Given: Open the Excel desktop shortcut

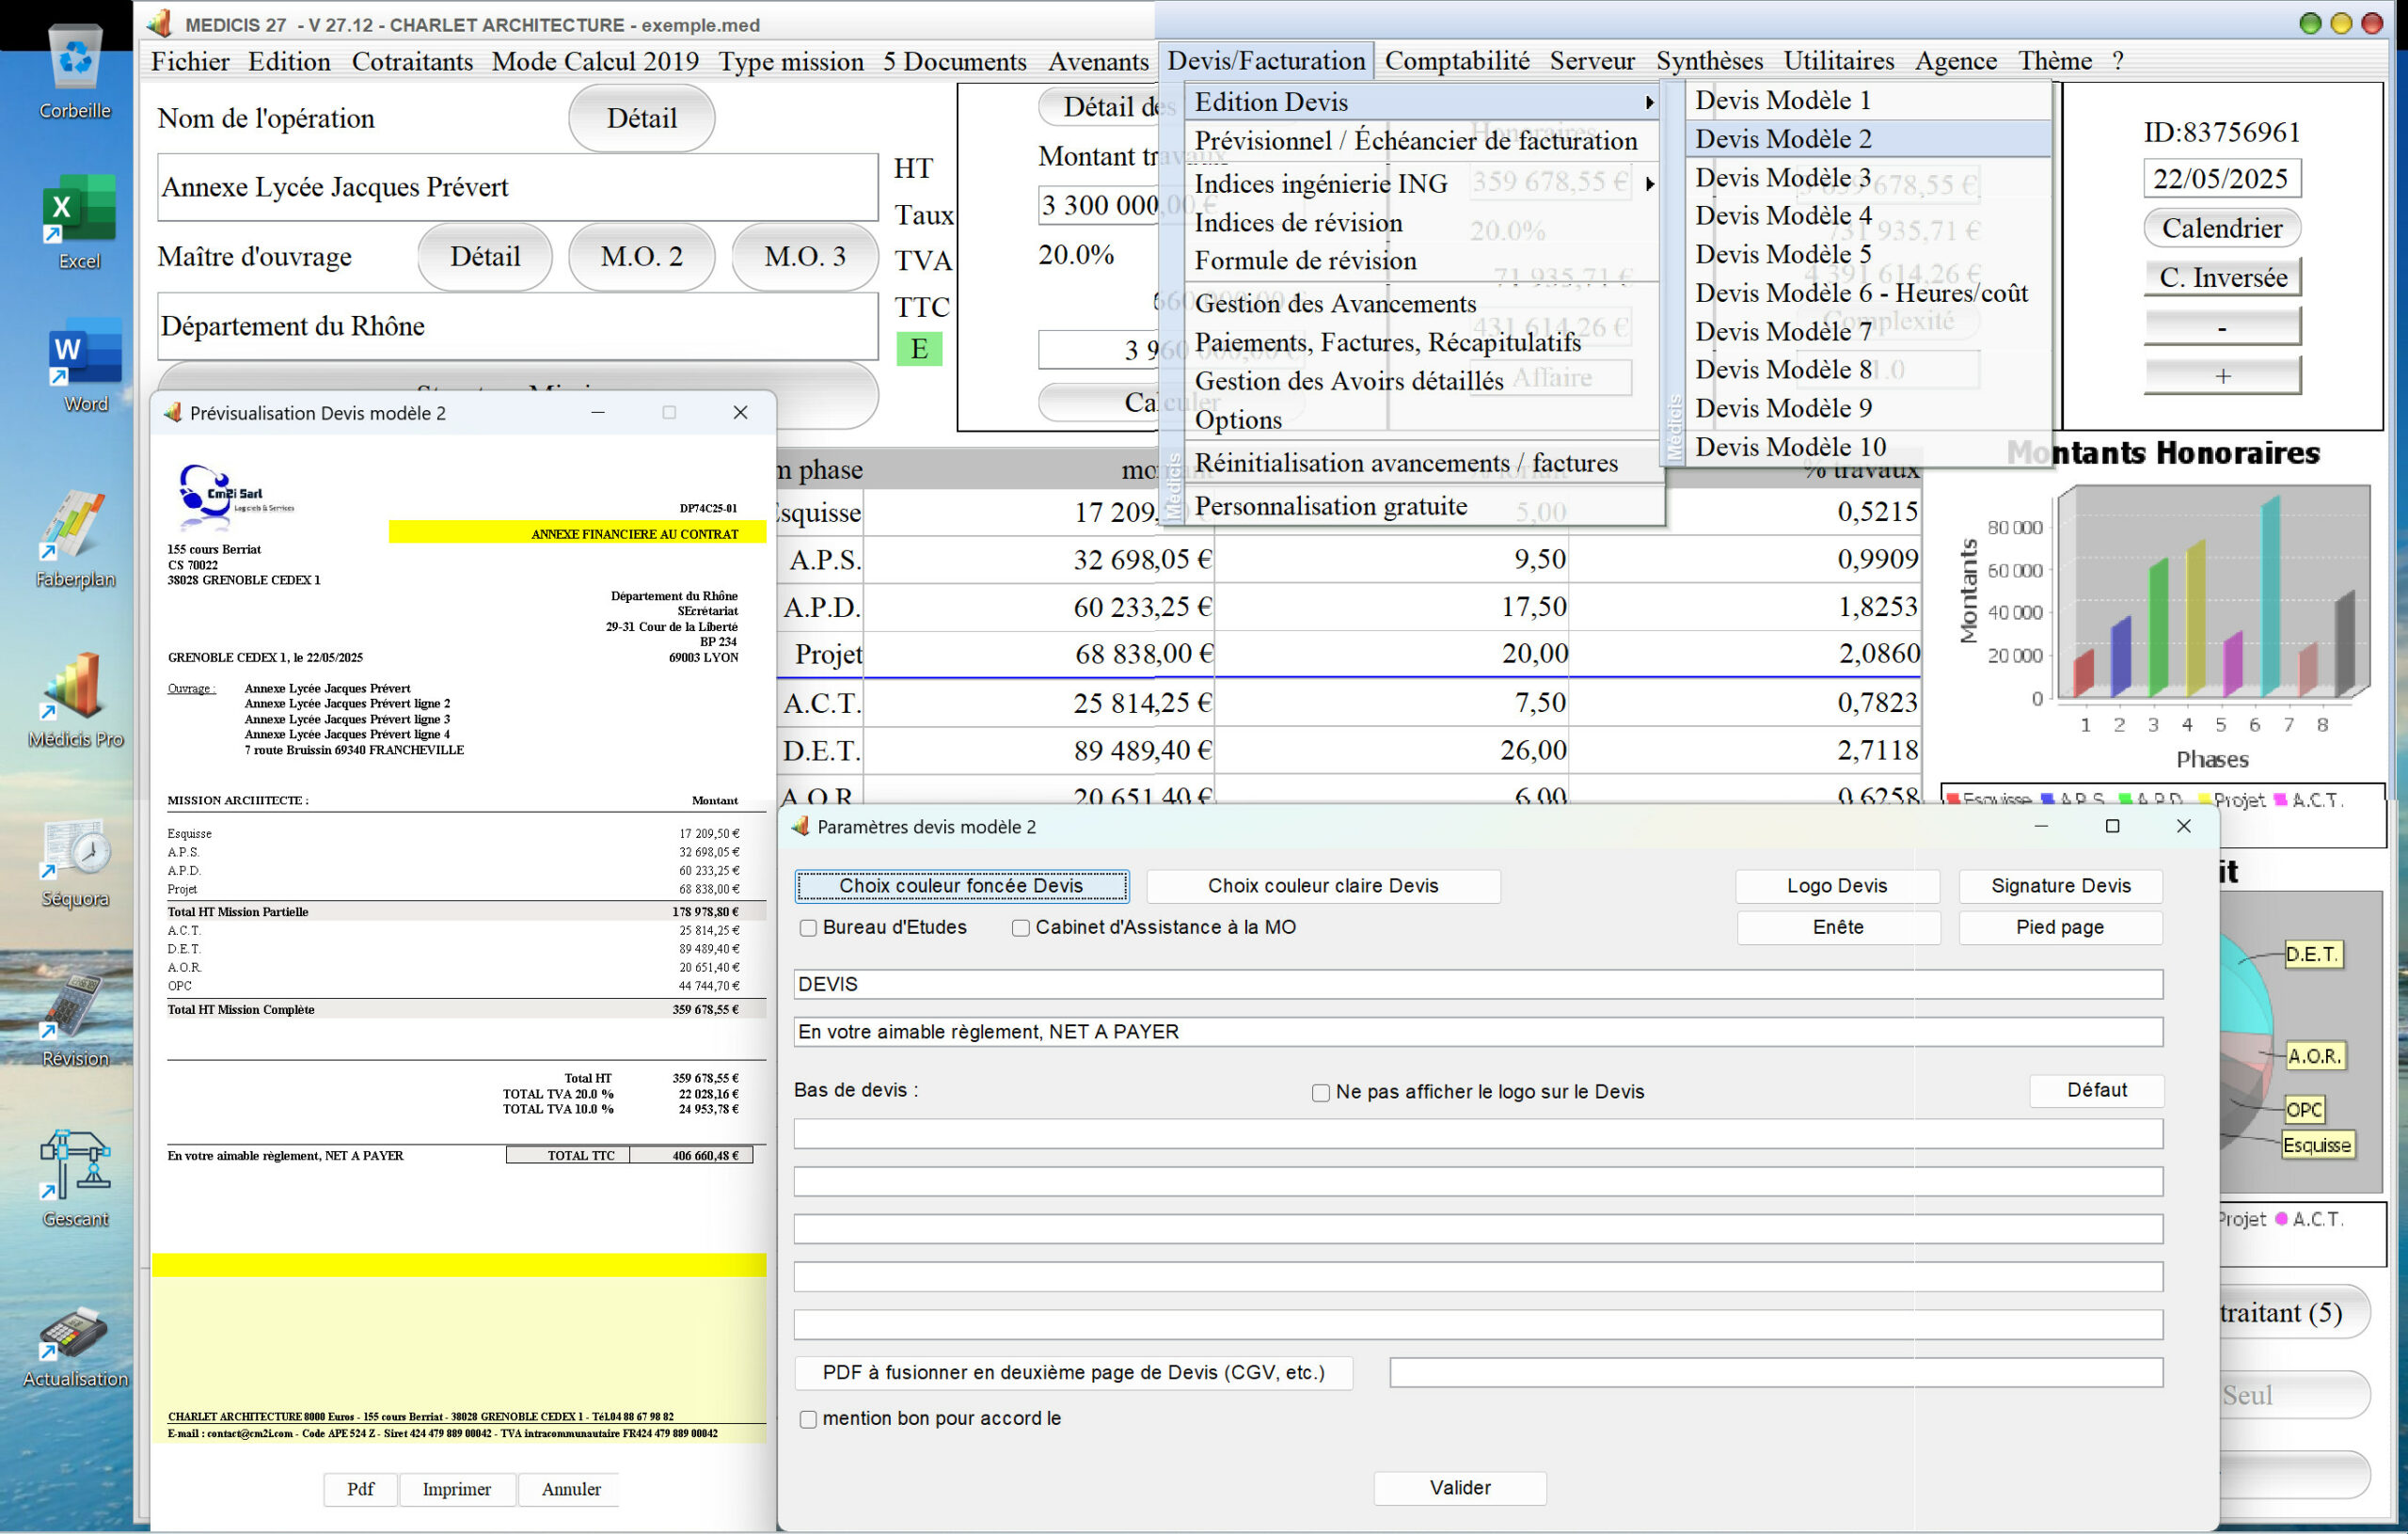Looking at the screenshot, I should tap(78, 220).
